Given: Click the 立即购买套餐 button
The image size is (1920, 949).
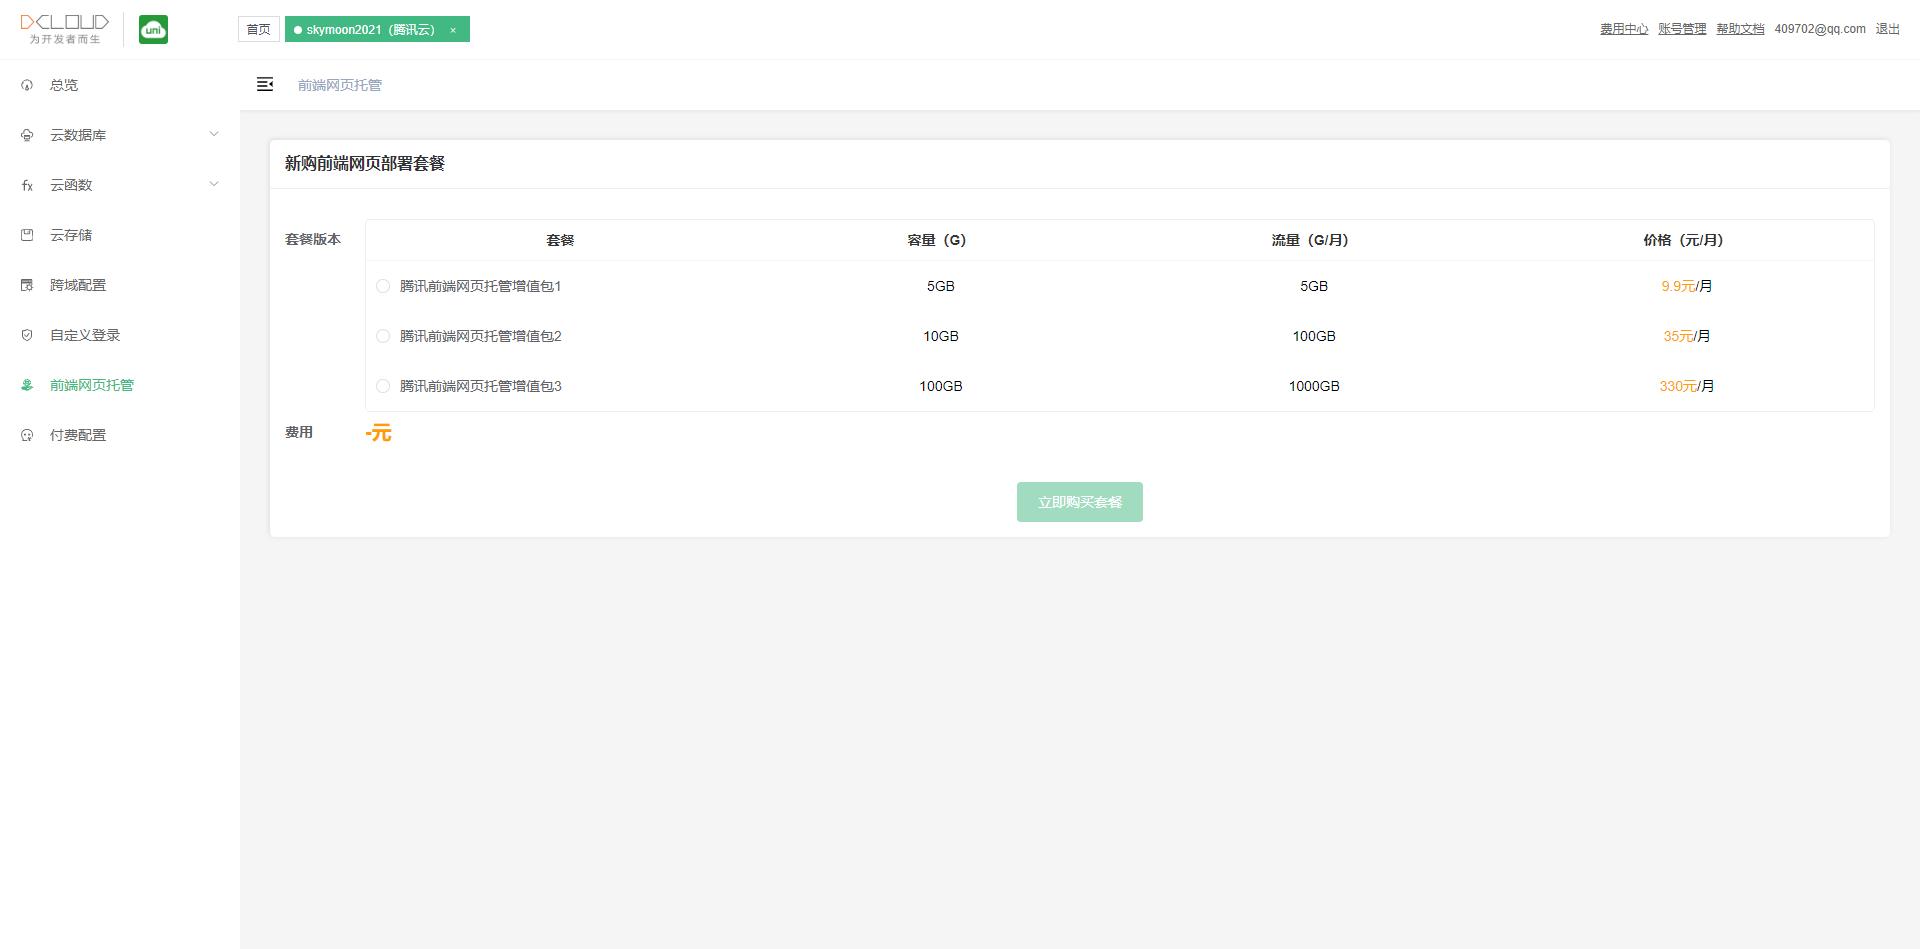Looking at the screenshot, I should (x=1080, y=502).
